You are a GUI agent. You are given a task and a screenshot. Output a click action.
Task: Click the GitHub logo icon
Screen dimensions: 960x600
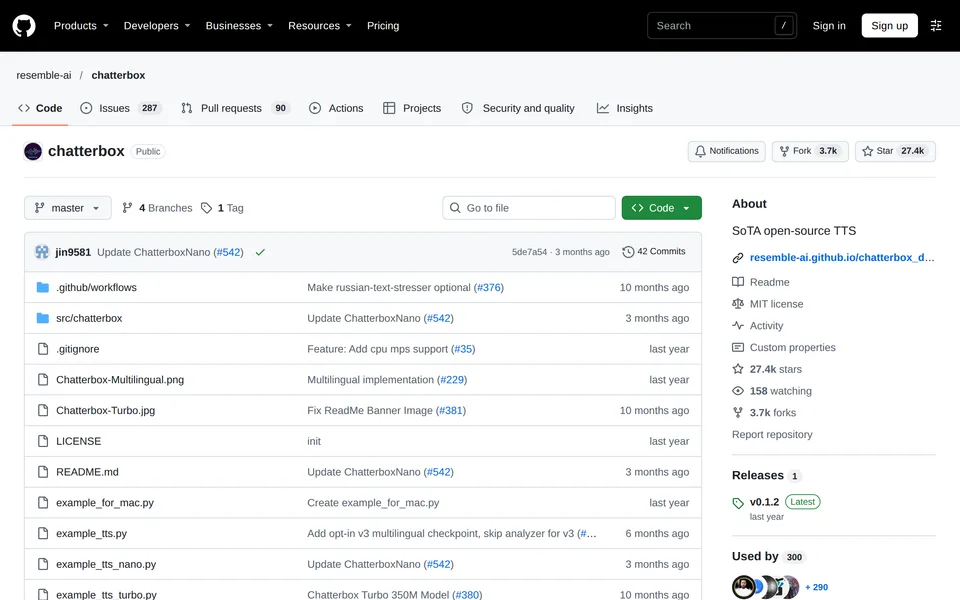coord(24,26)
